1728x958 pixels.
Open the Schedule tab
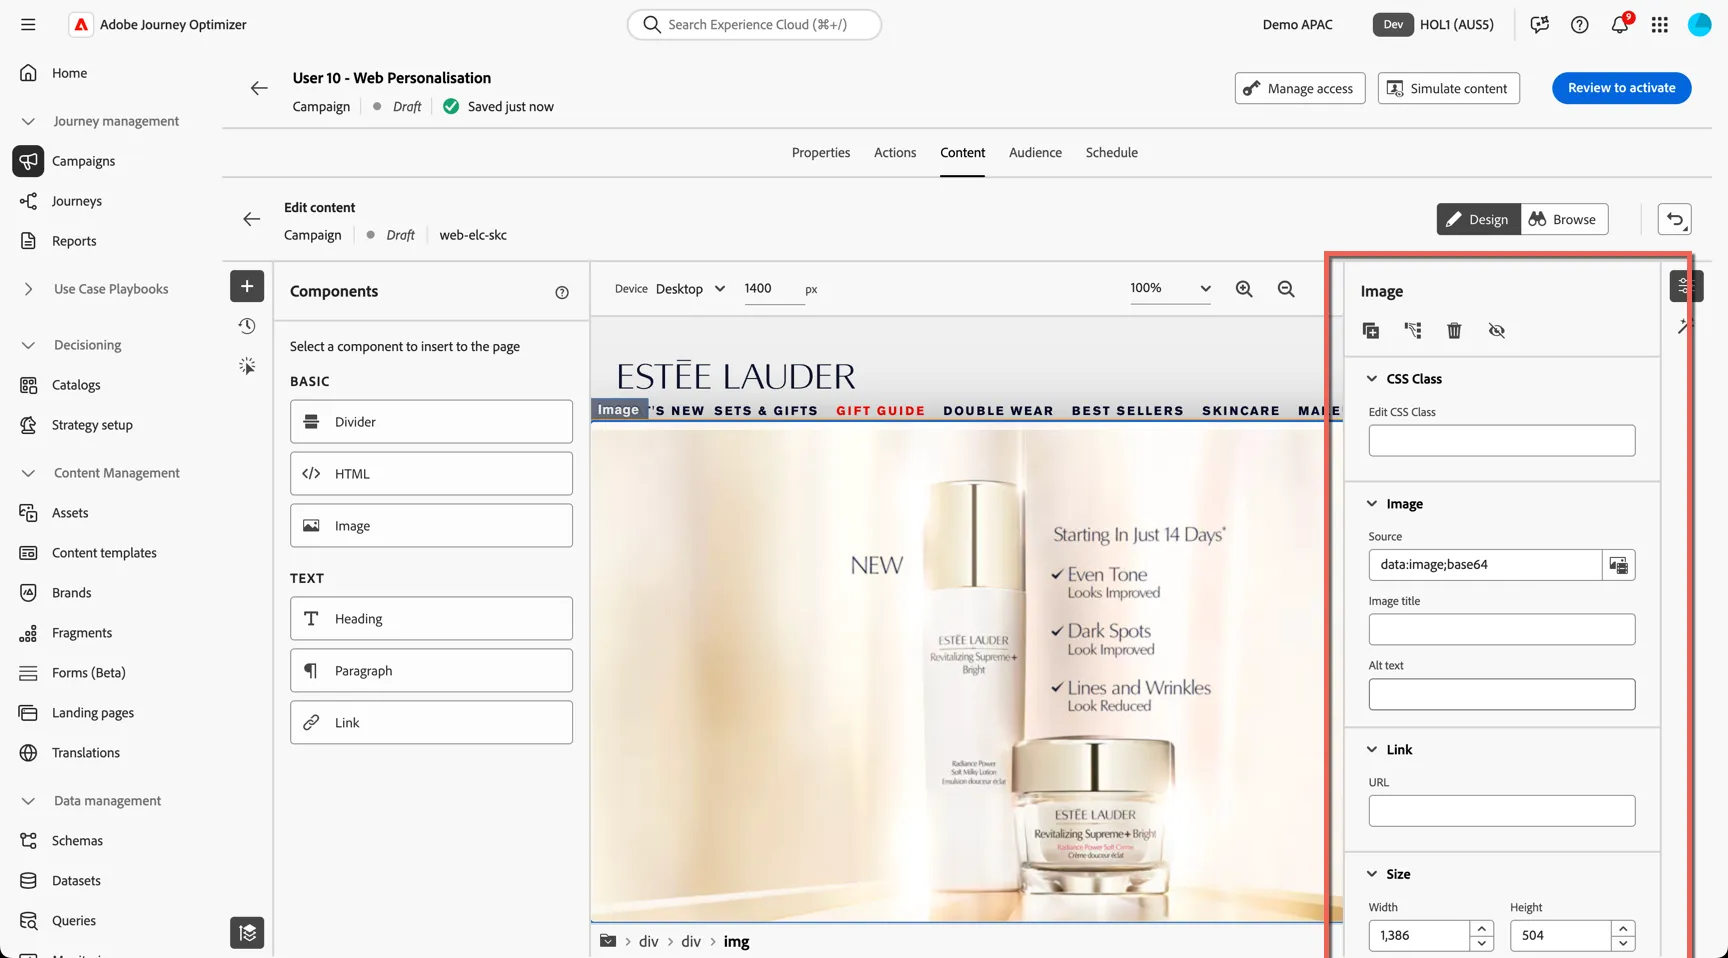[x=1112, y=153]
